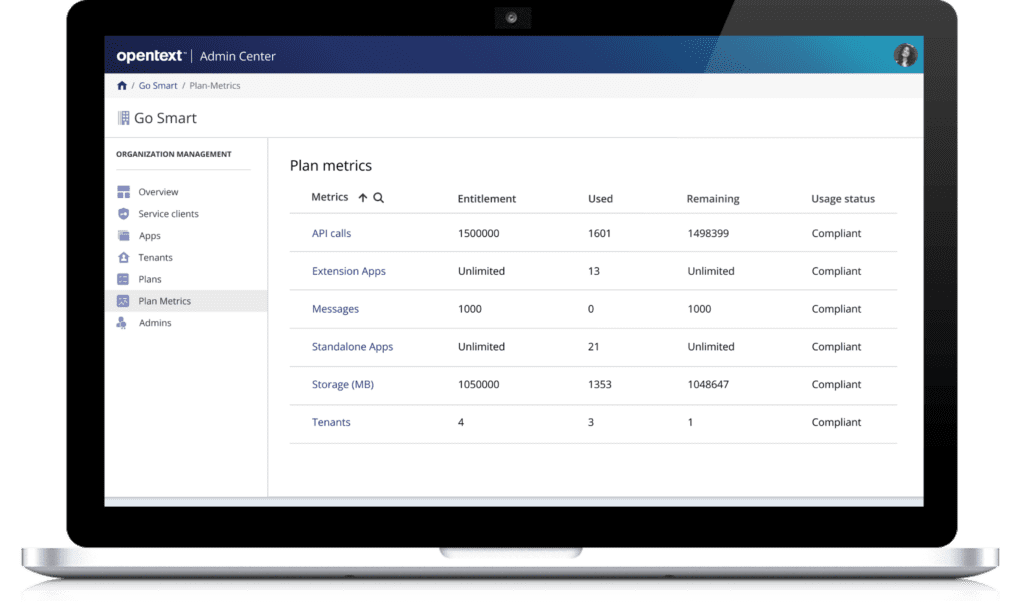The width and height of the screenshot is (1024, 611).
Task: Click the Go Smart organization building icon
Action: (123, 118)
